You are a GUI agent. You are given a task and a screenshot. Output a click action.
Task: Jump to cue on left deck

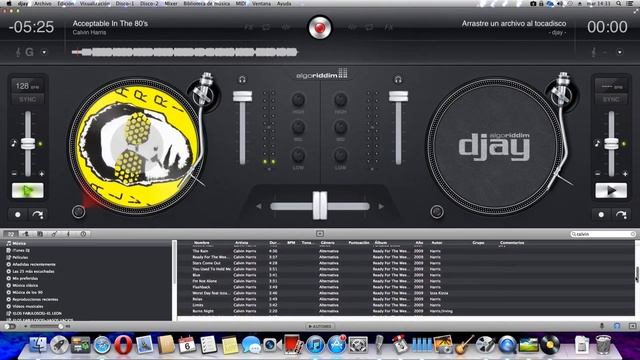38,214
